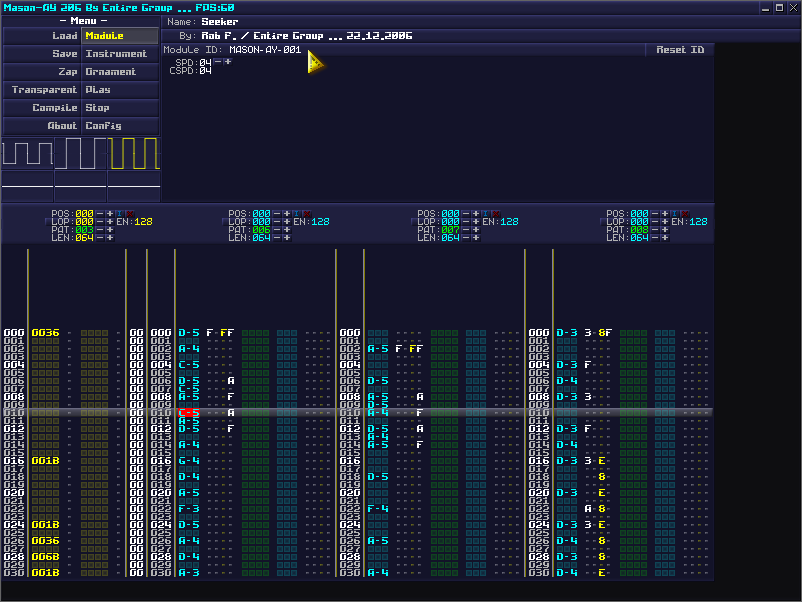The image size is (802, 602).
Task: Decrease LEN in PAT 006 block
Action: point(277,237)
